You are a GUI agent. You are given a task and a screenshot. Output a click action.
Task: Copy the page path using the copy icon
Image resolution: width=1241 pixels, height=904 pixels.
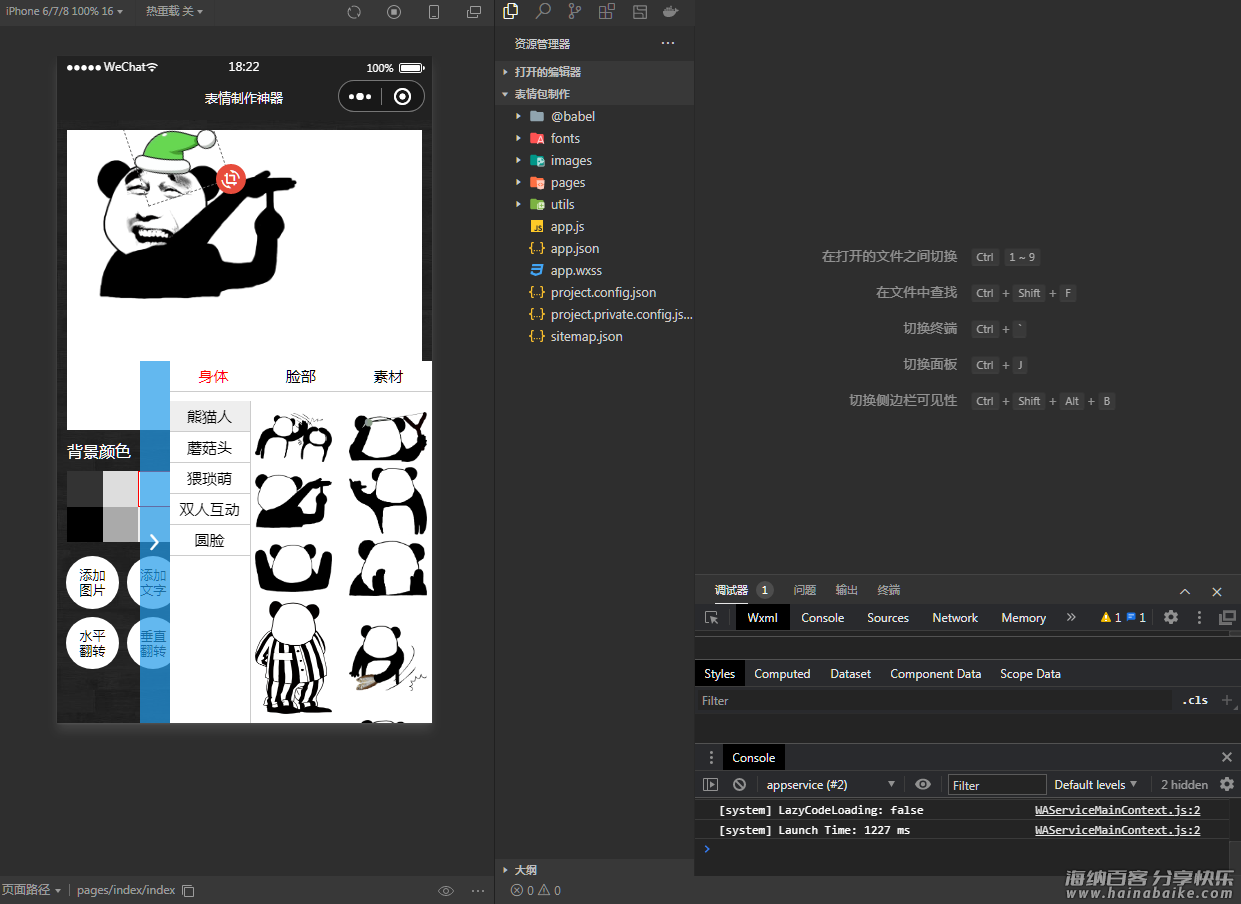[188, 890]
